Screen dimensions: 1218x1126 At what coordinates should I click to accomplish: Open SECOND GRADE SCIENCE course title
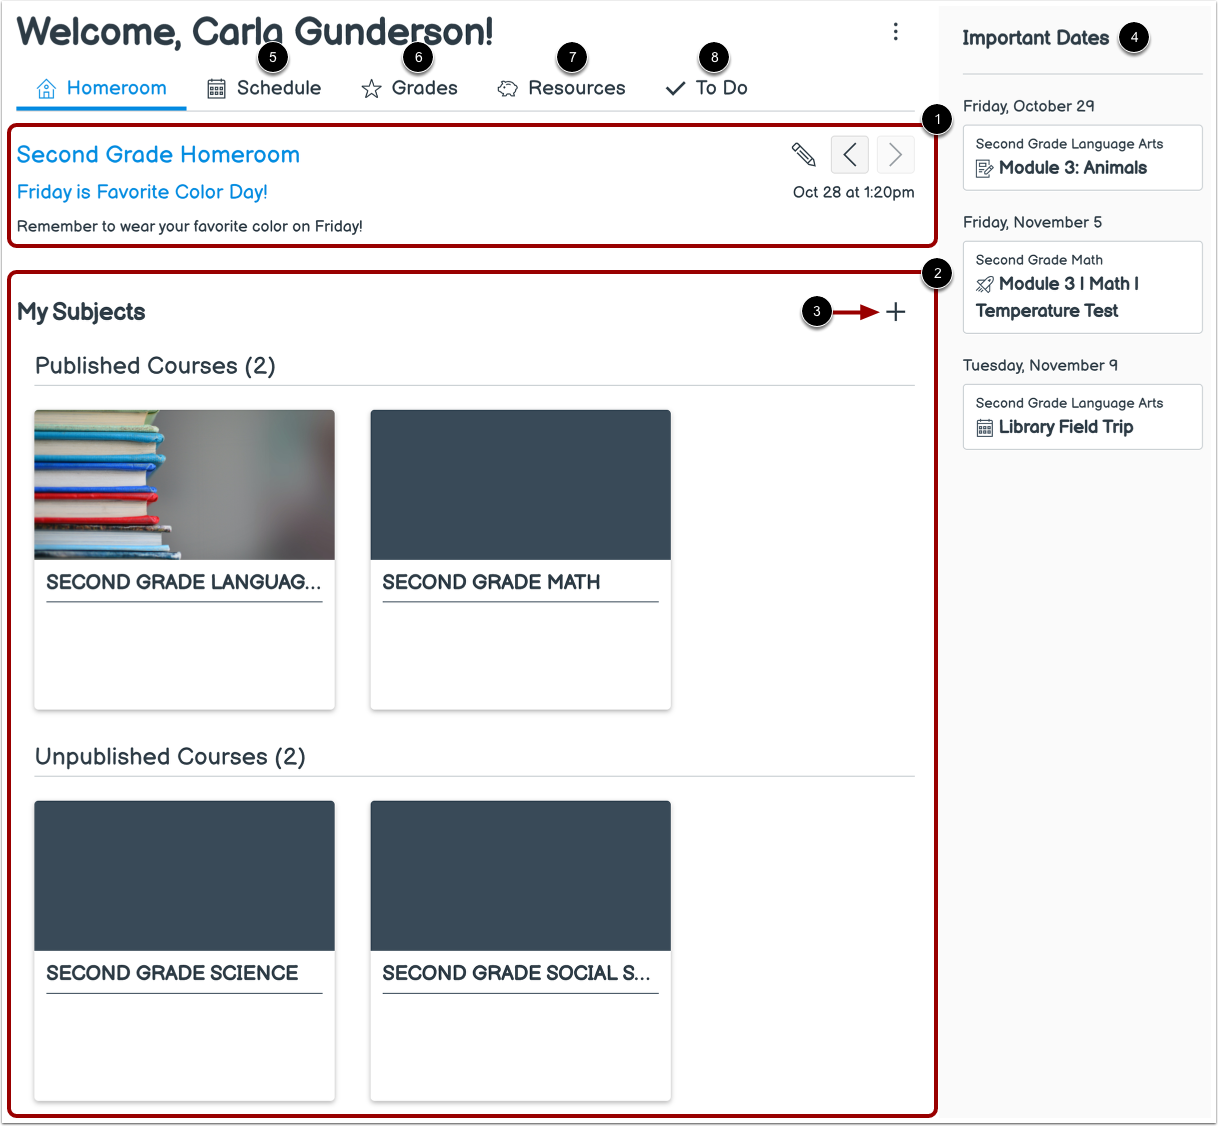pos(172,973)
